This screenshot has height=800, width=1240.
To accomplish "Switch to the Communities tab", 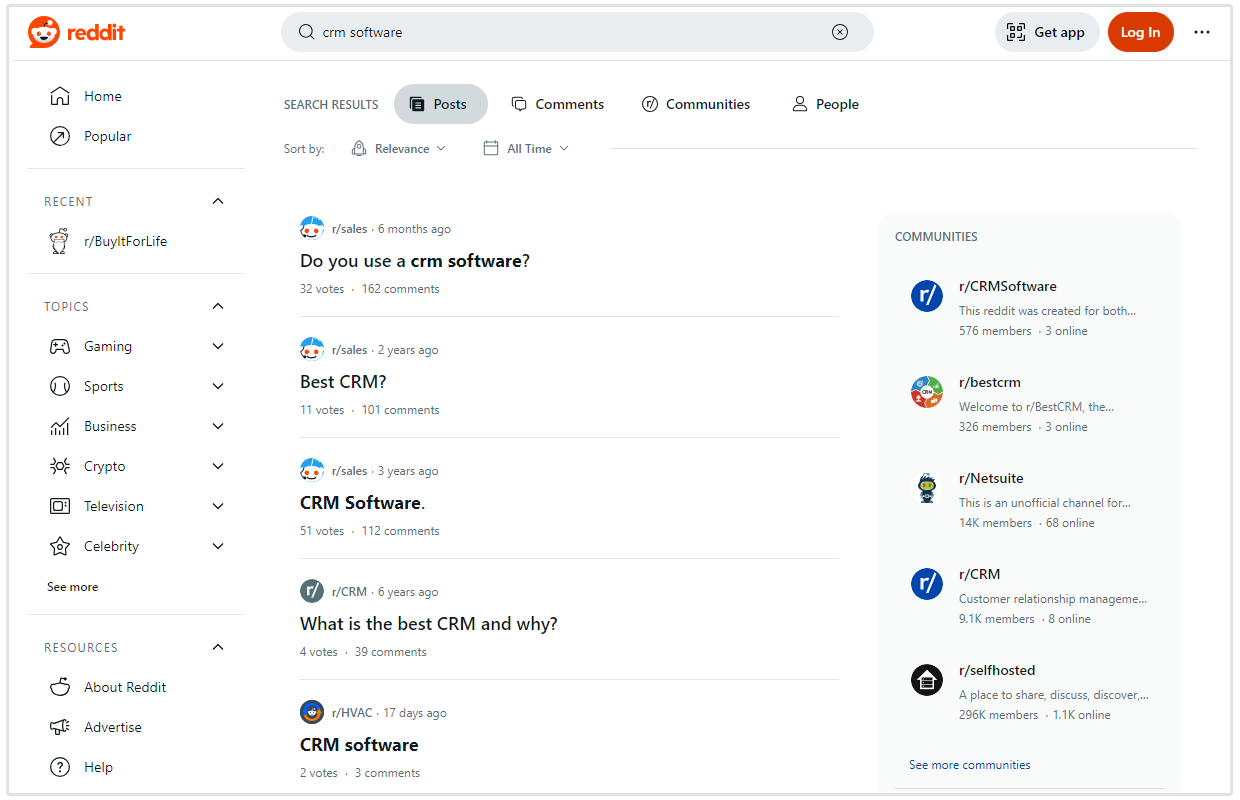I will (696, 104).
